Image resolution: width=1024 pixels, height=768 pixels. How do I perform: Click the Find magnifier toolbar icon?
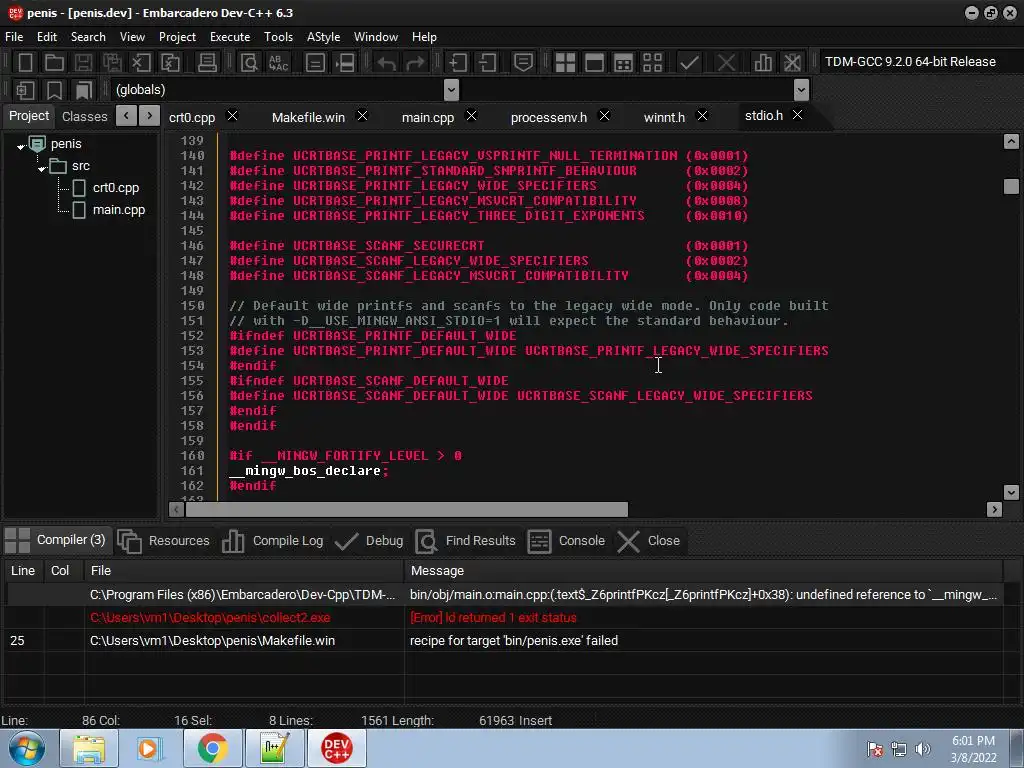pos(249,63)
